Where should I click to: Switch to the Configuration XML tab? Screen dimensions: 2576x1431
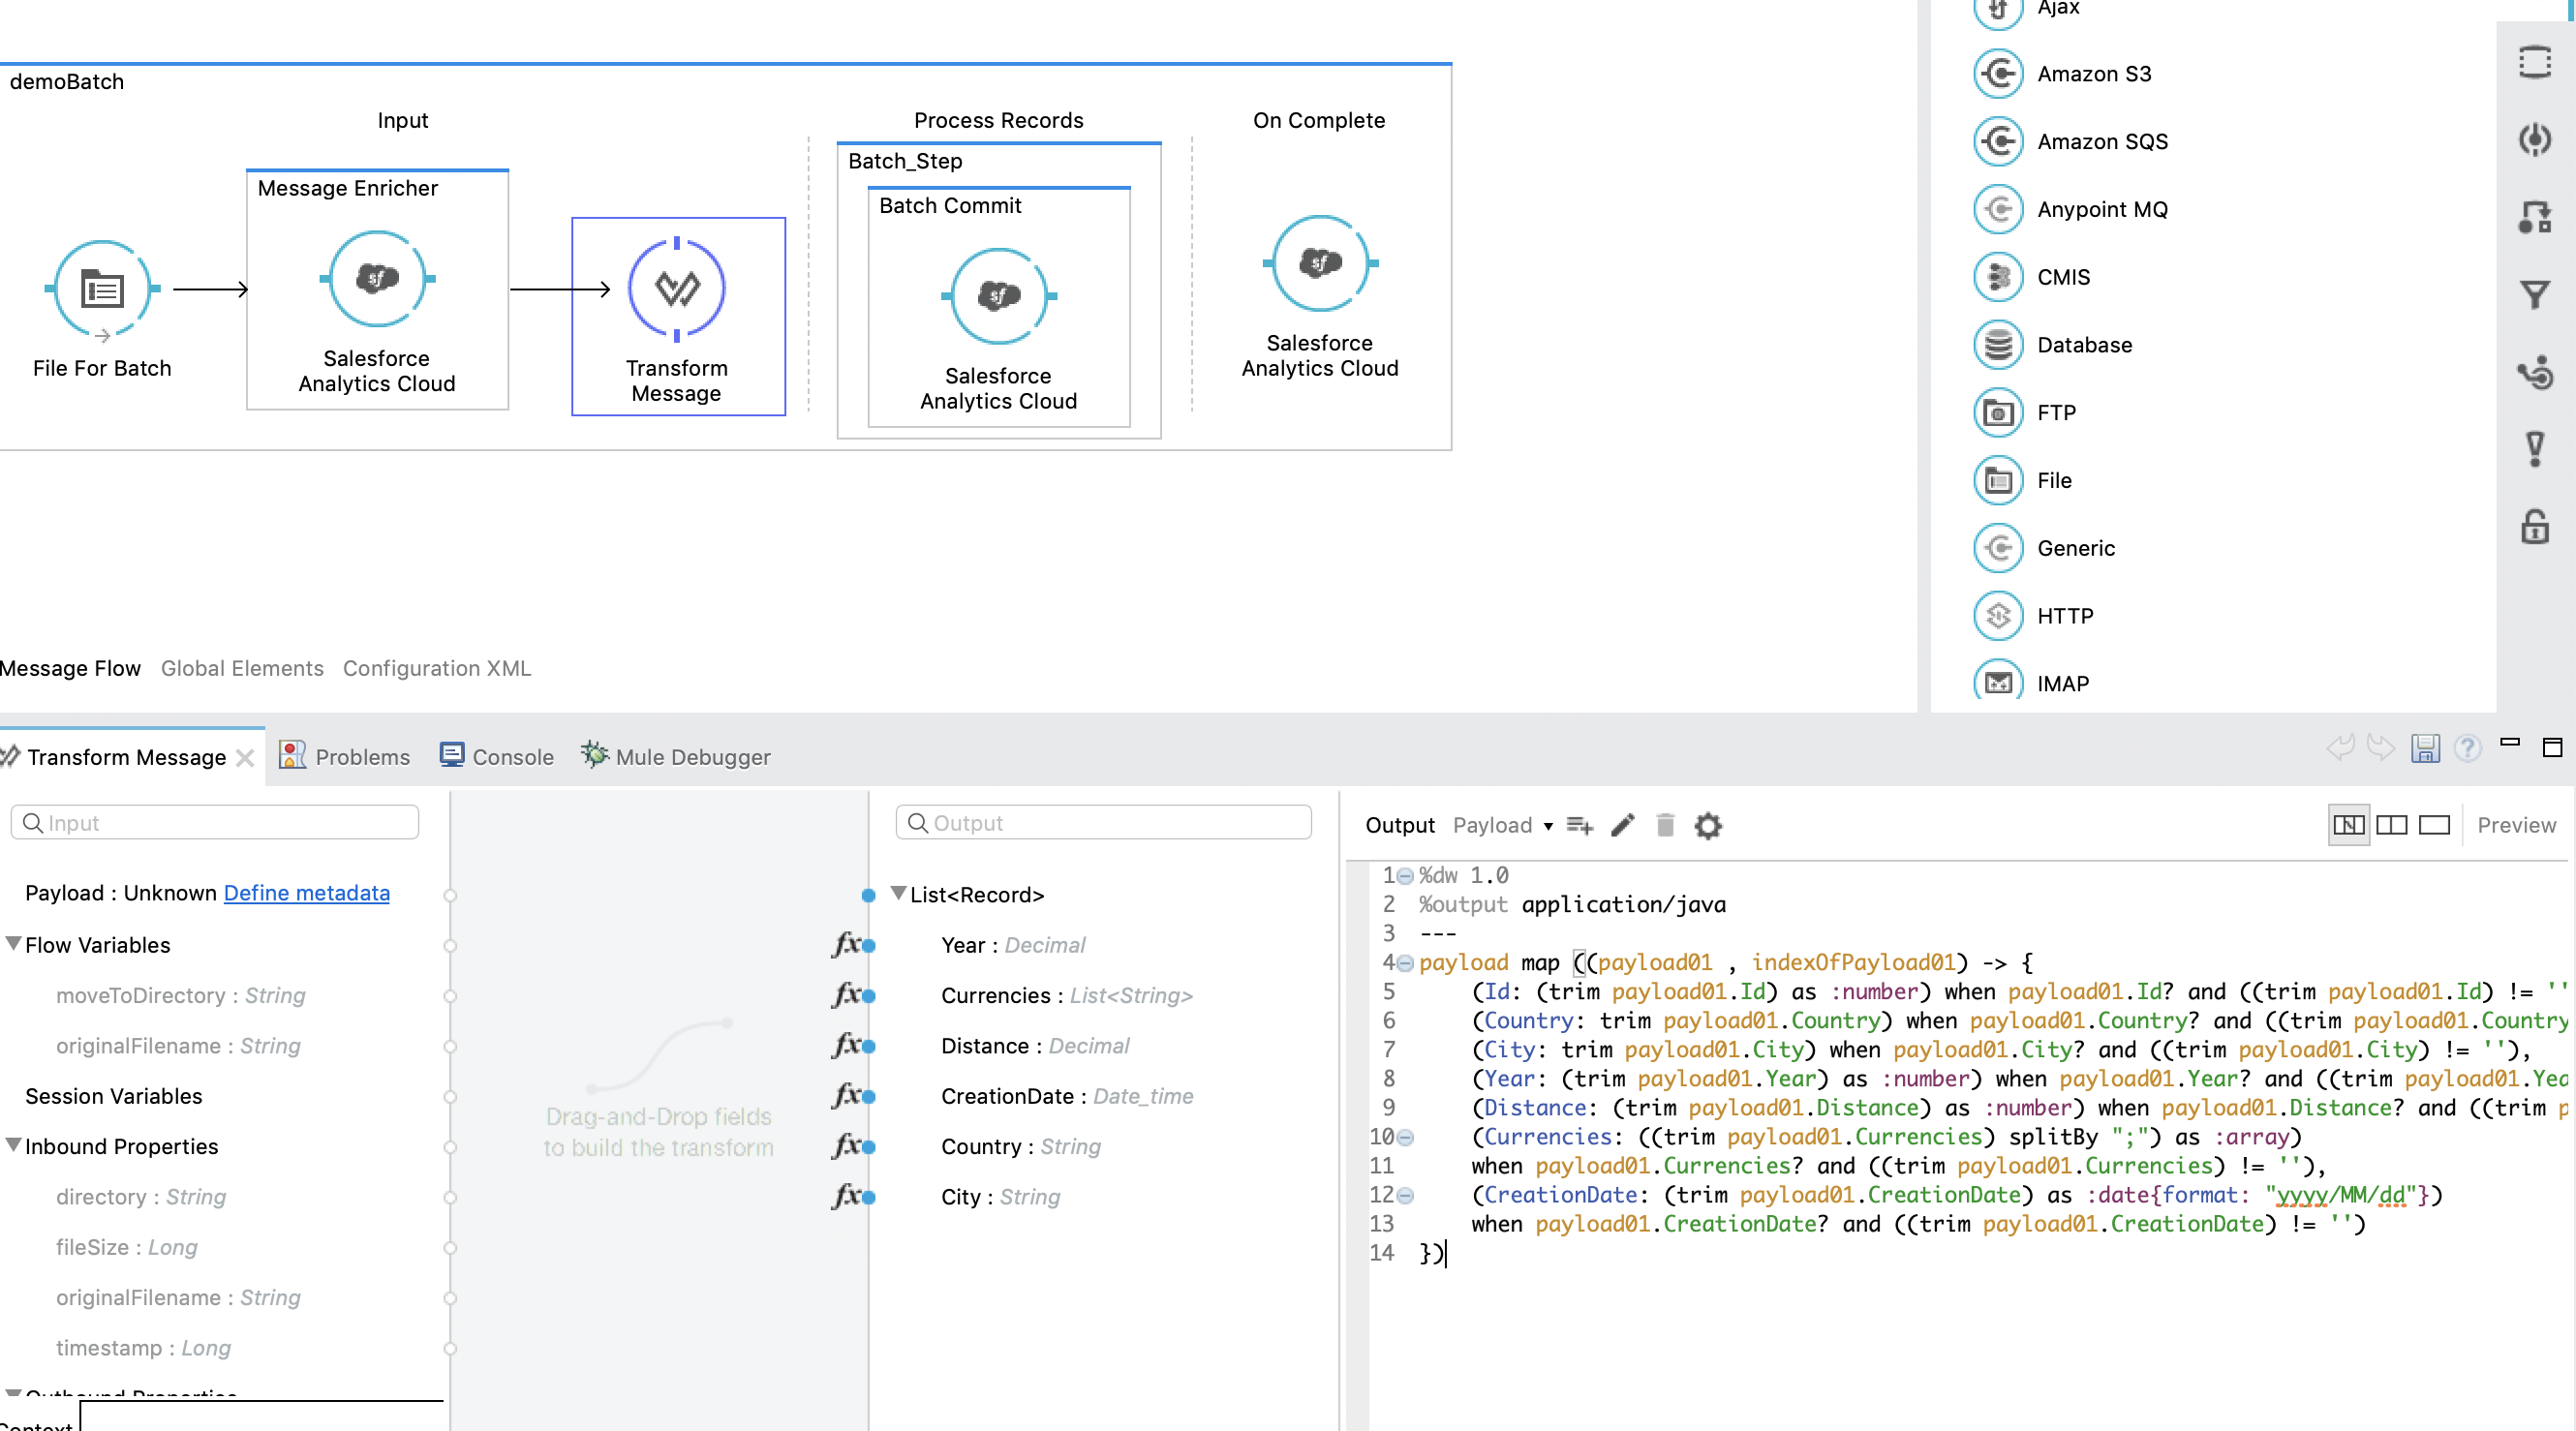click(x=437, y=668)
